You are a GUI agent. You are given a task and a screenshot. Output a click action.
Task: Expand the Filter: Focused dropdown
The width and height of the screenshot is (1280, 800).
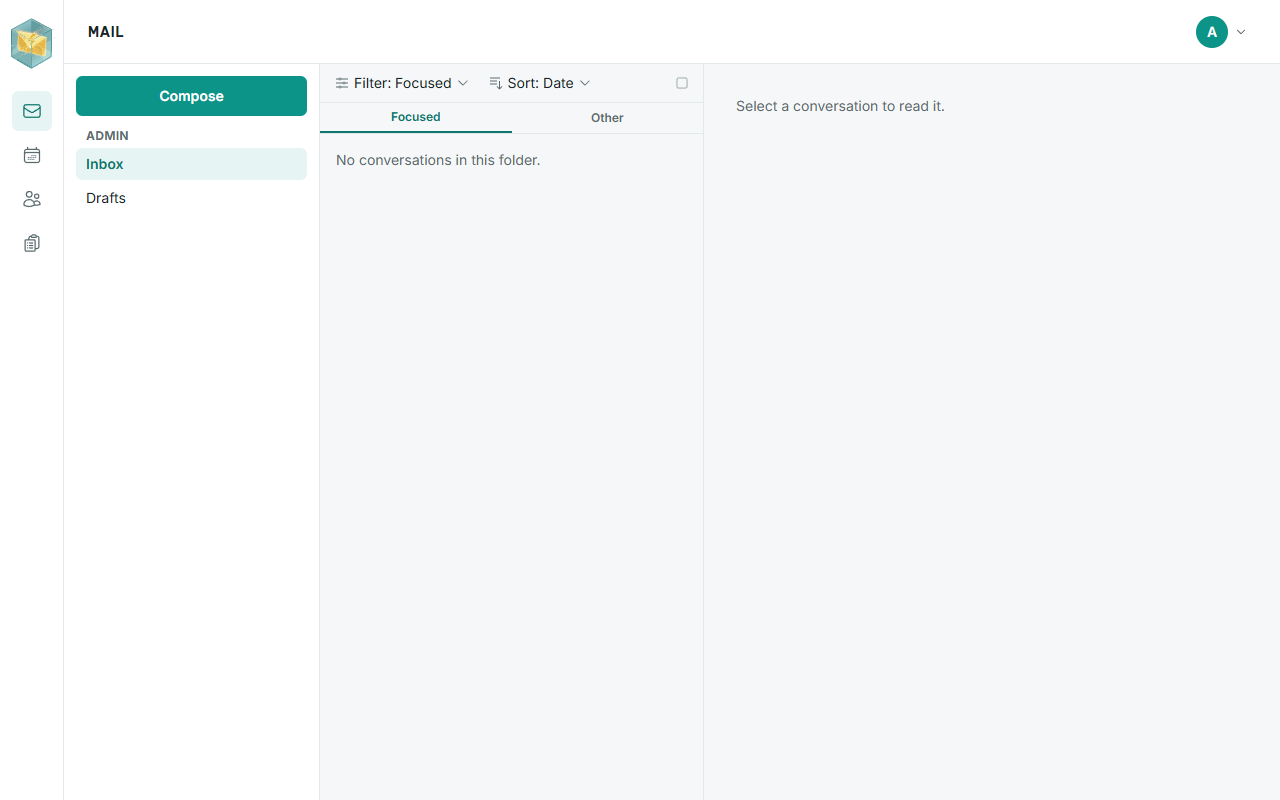[402, 83]
